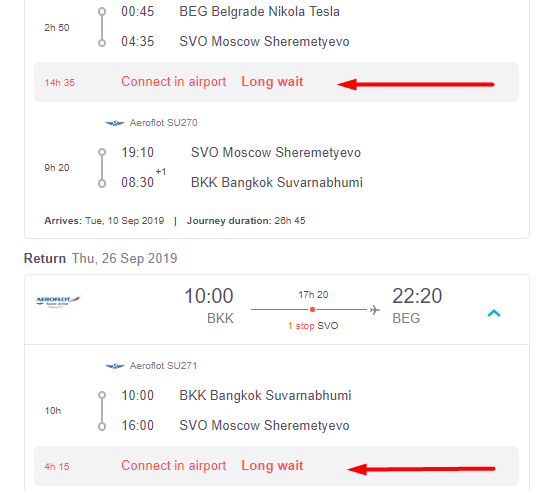Click the first Connect in airport label

174,82
